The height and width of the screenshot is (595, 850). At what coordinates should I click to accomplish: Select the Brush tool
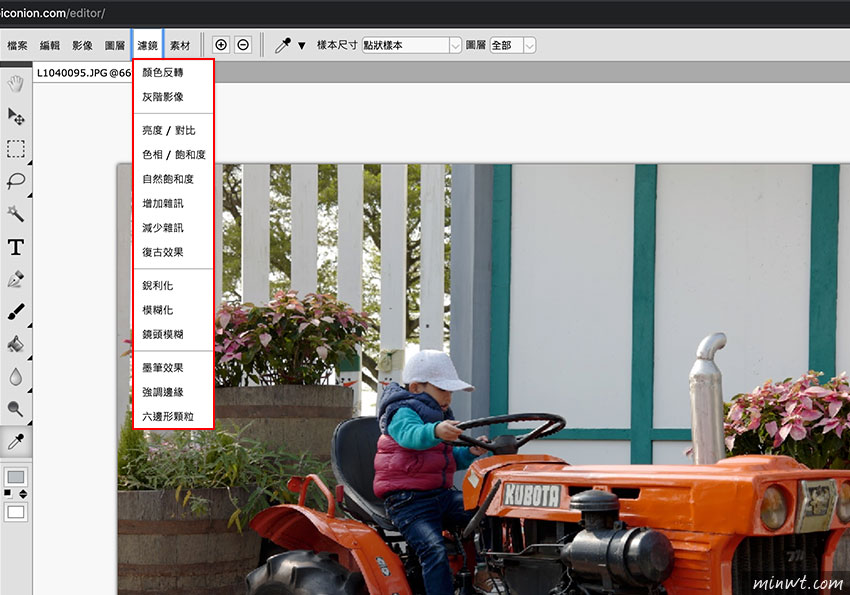(x=16, y=312)
